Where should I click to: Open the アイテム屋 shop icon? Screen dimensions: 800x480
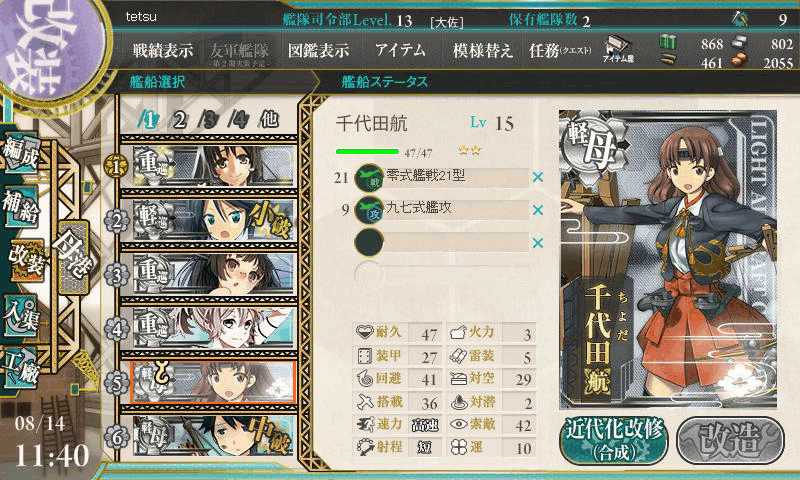coord(618,50)
